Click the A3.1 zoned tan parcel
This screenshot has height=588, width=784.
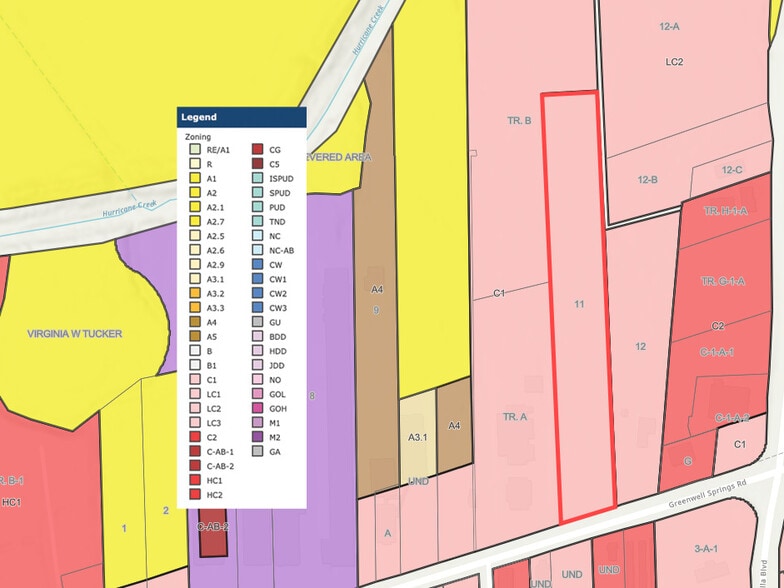coord(418,436)
